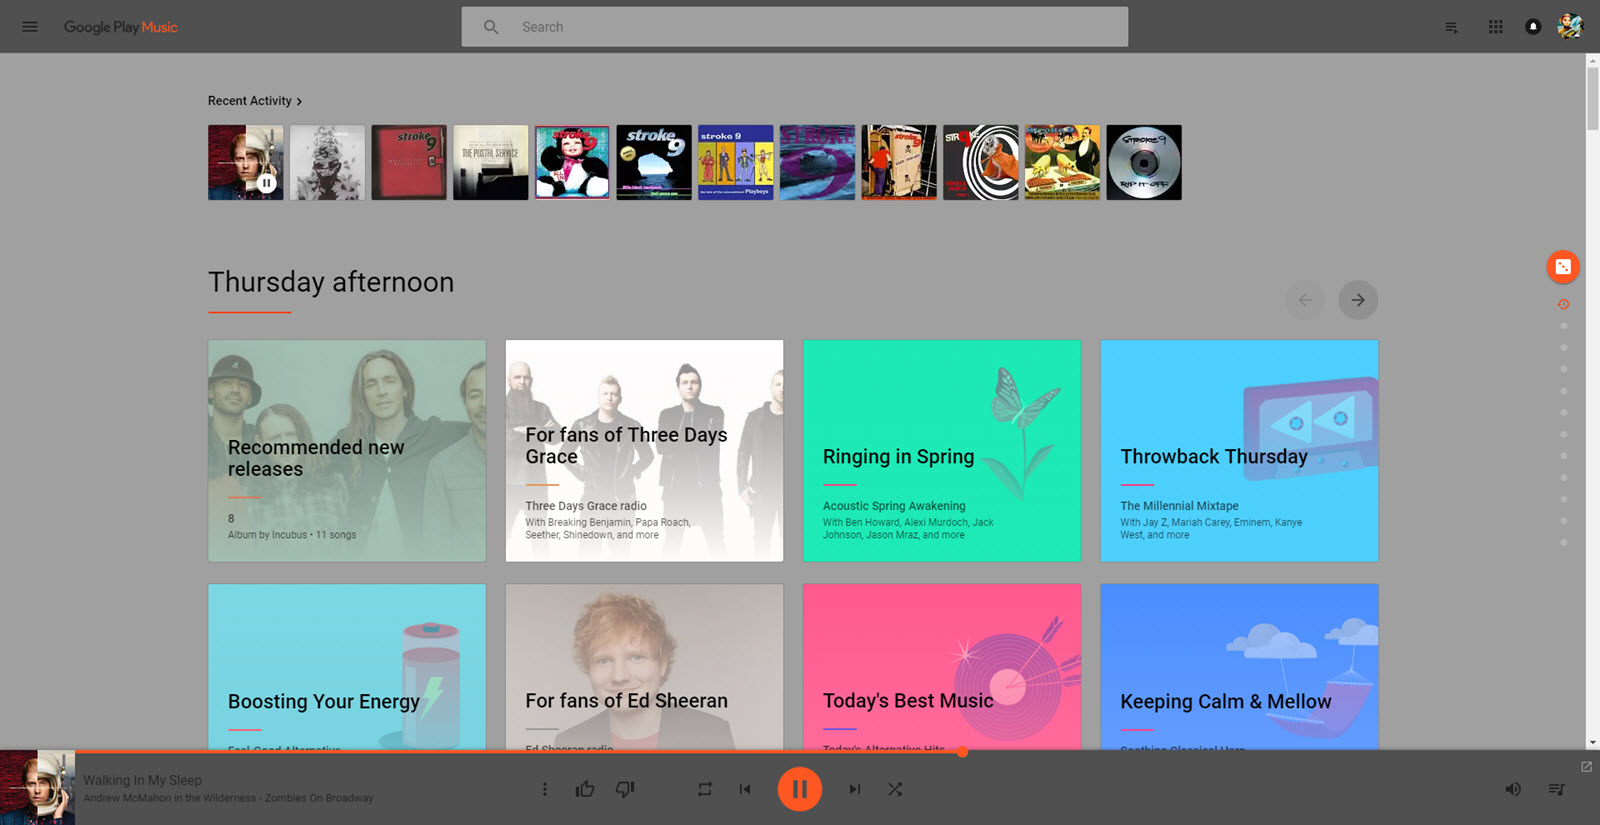Viewport: 1600px width, 825px height.
Task: Click the orange I'm feeling lucky dice button
Action: point(1563,267)
